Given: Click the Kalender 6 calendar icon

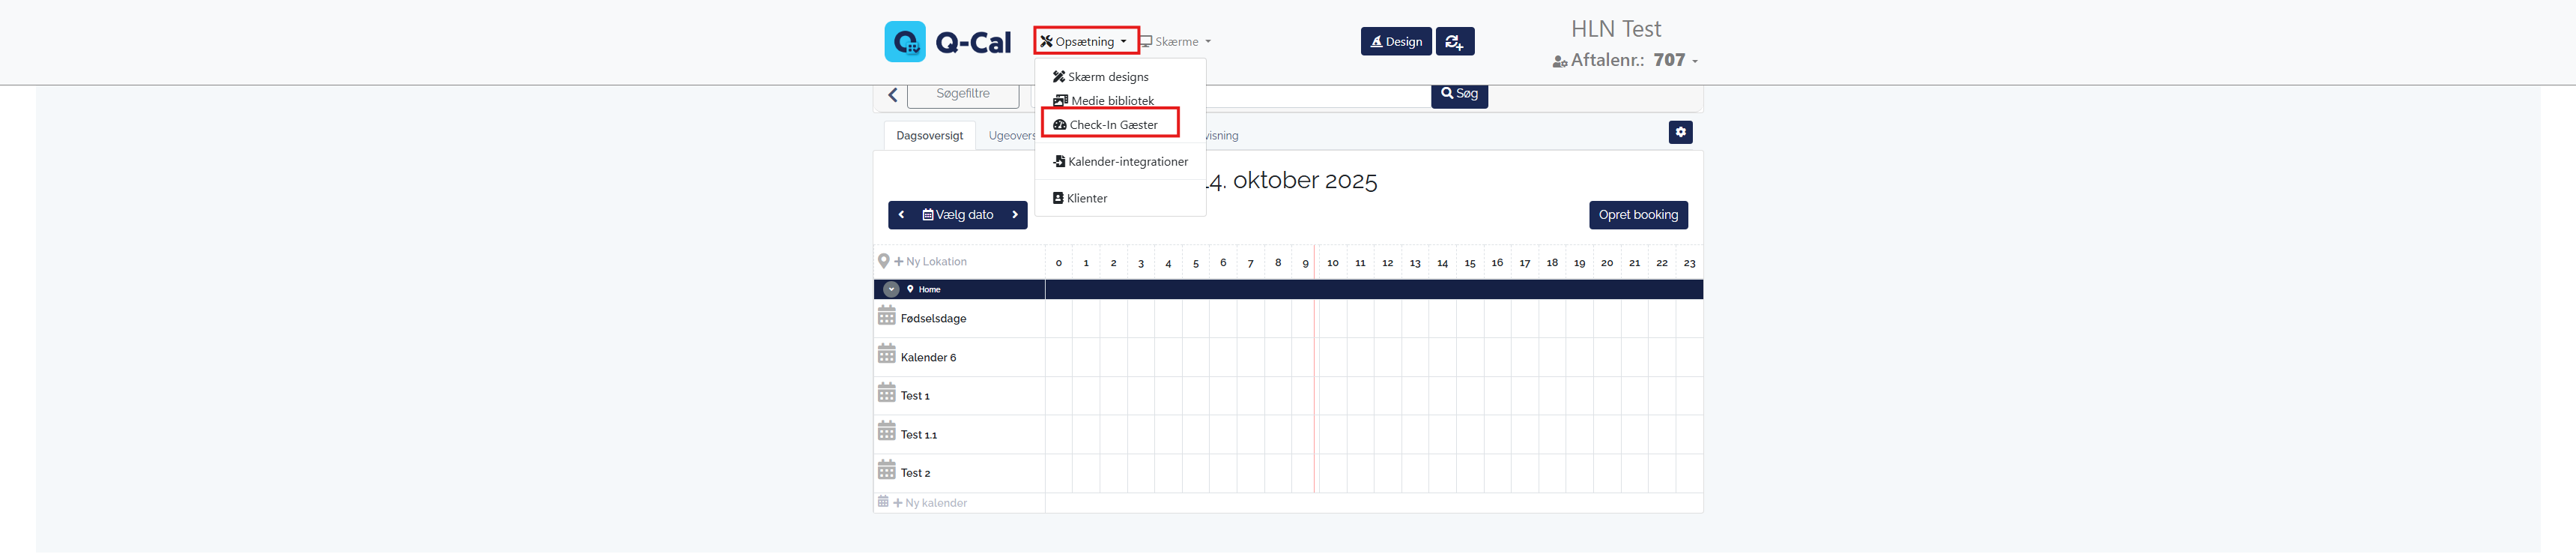Looking at the screenshot, I should point(886,355).
